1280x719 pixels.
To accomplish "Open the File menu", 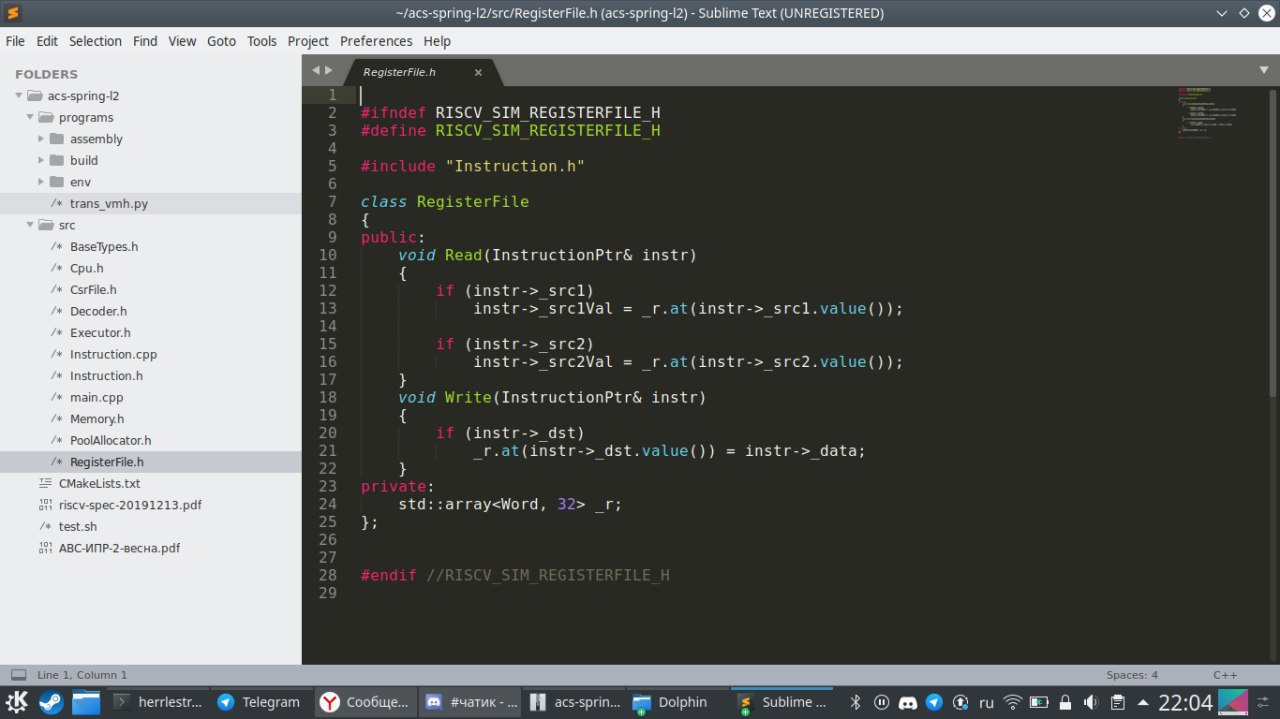I will [x=15, y=41].
